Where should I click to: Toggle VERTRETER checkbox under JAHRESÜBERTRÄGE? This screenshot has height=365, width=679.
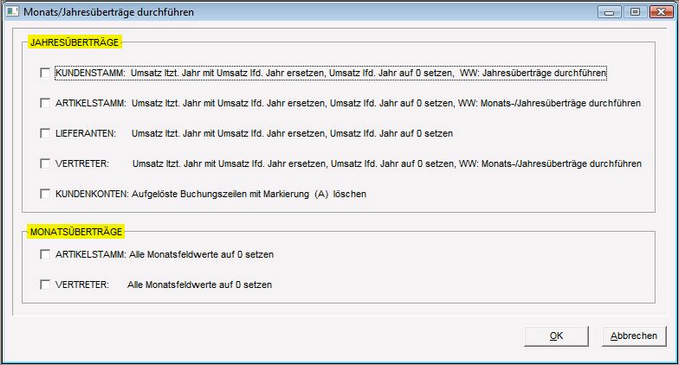[45, 164]
